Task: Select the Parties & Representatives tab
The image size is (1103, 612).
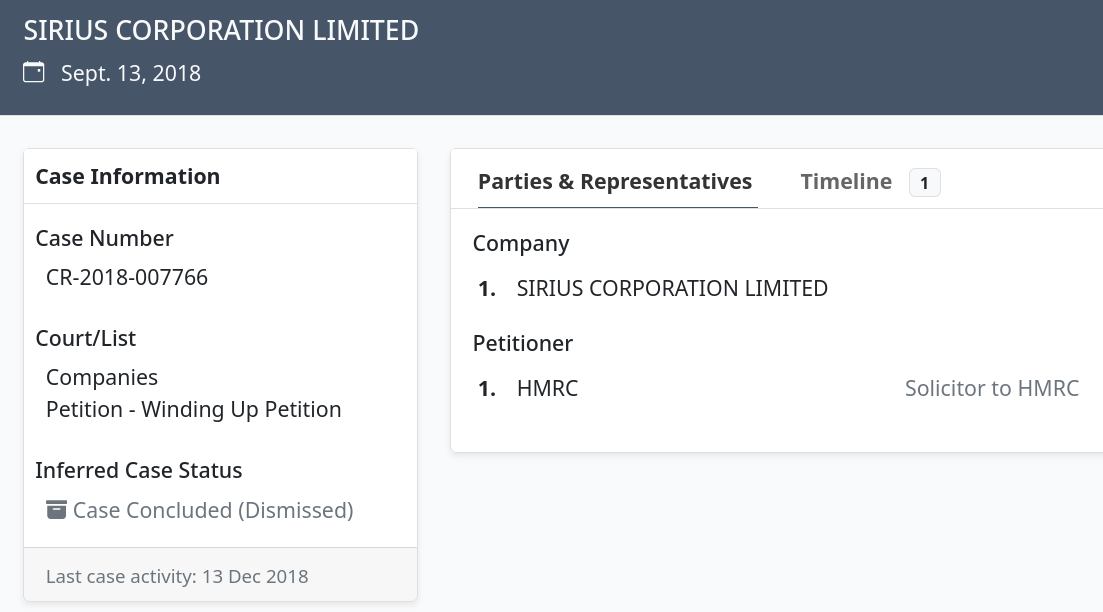Action: [615, 181]
